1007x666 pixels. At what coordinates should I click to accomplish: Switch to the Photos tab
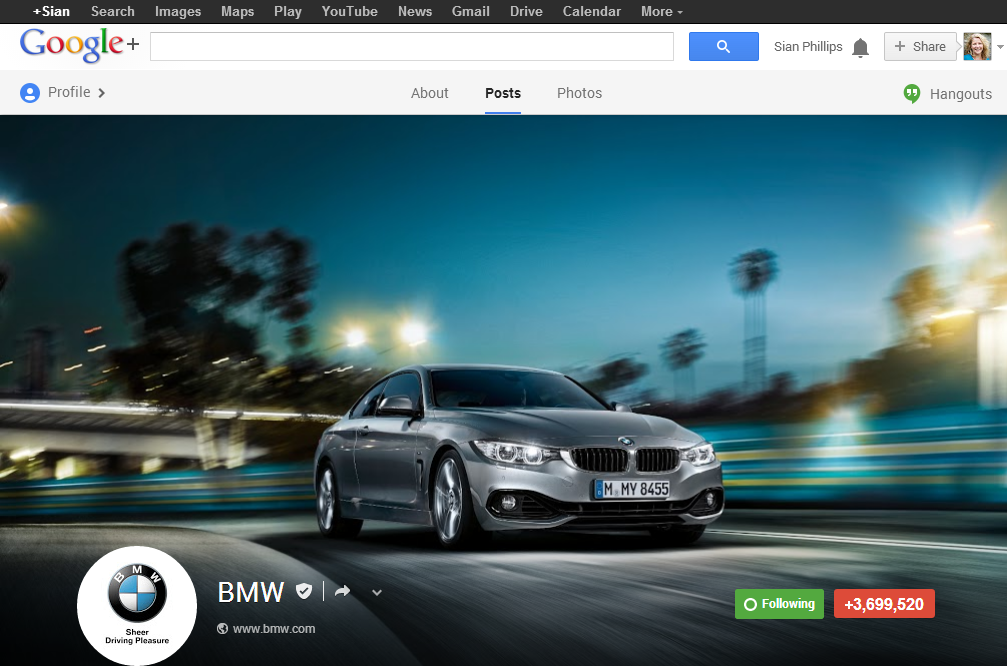click(x=579, y=92)
